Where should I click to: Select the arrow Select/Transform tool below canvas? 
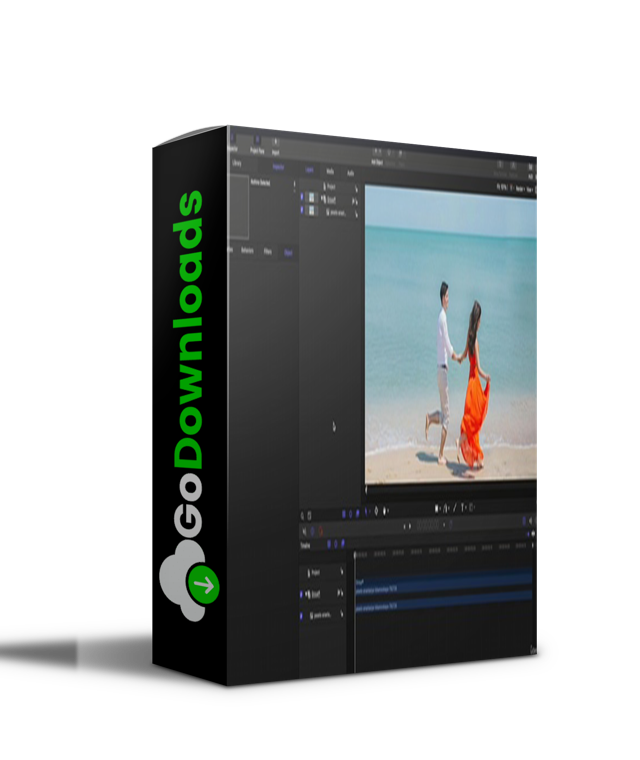click(x=436, y=509)
